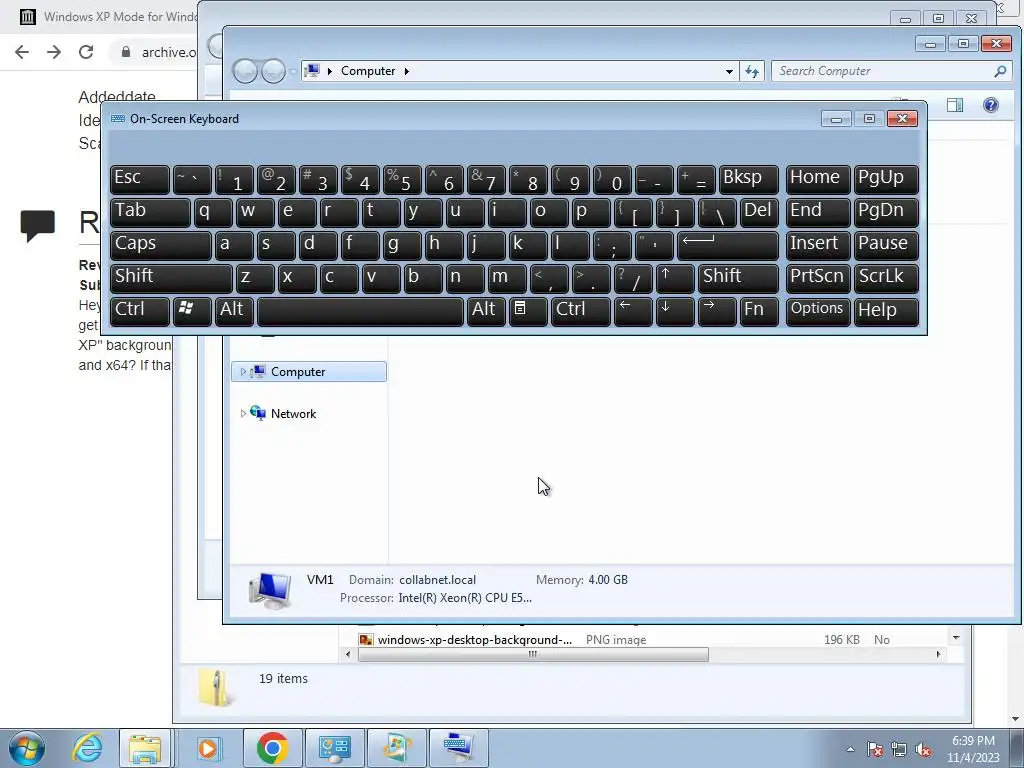Toggle the right Ctrl key
The image size is (1024, 768).
point(581,311)
